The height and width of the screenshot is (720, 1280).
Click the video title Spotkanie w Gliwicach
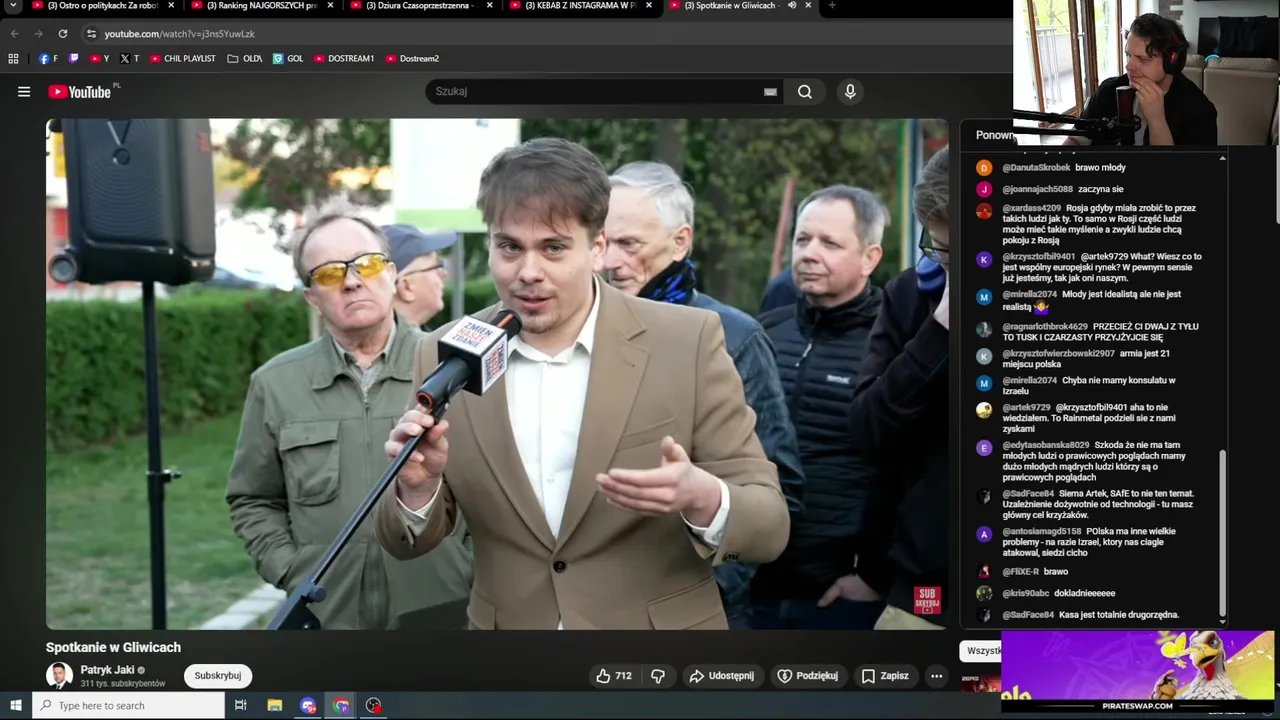click(x=113, y=647)
